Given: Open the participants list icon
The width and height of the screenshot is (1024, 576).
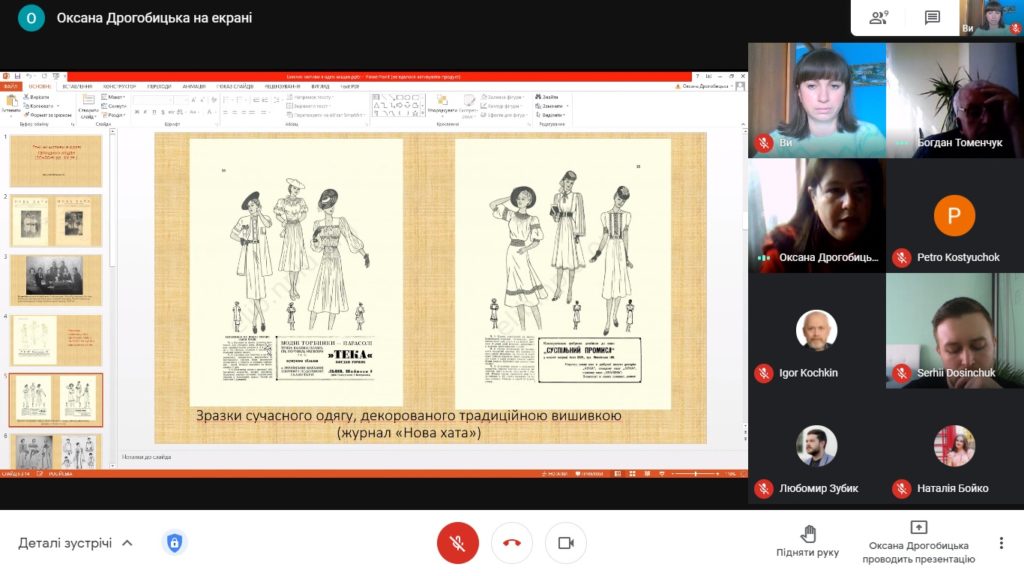Looking at the screenshot, I should (879, 18).
